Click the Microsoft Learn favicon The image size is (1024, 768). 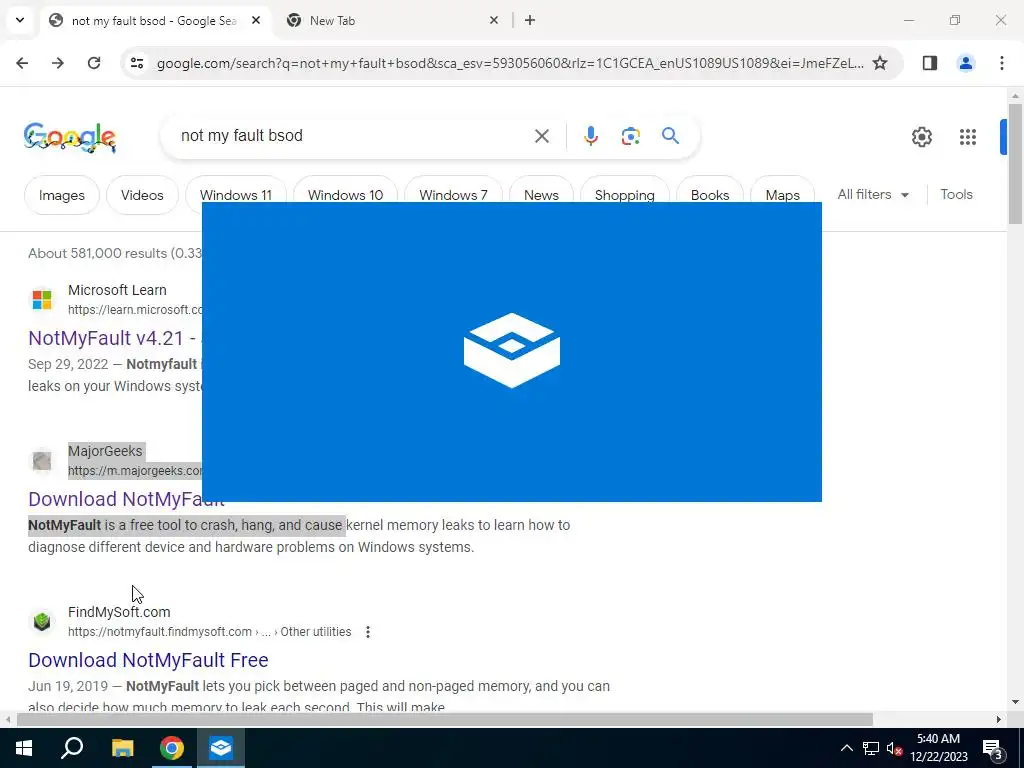click(42, 299)
